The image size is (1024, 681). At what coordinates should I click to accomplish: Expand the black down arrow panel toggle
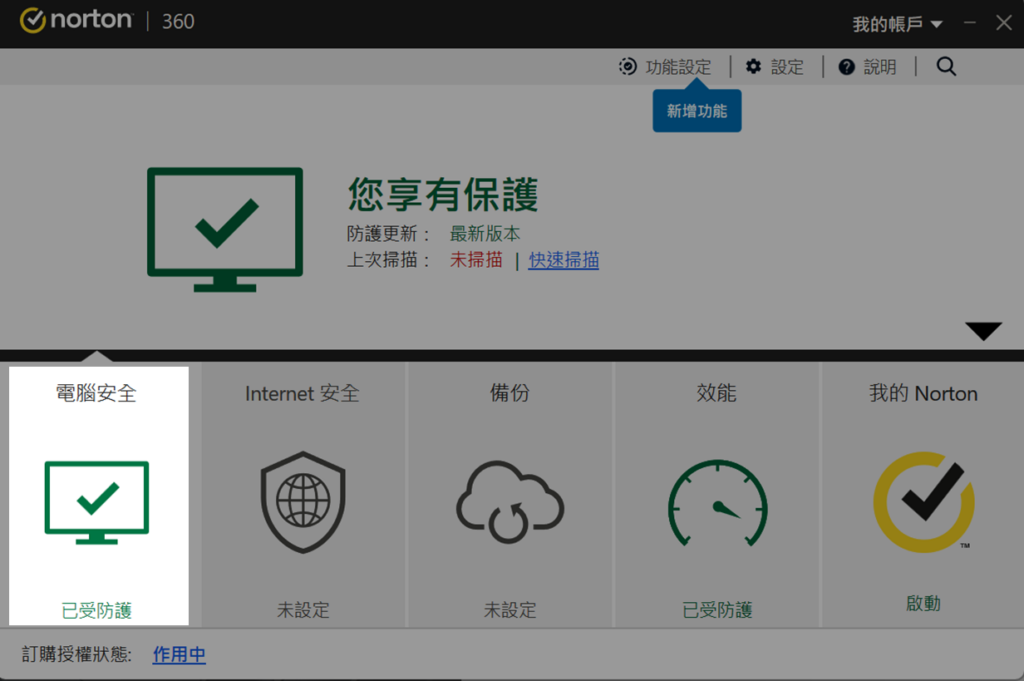pyautogui.click(x=983, y=331)
